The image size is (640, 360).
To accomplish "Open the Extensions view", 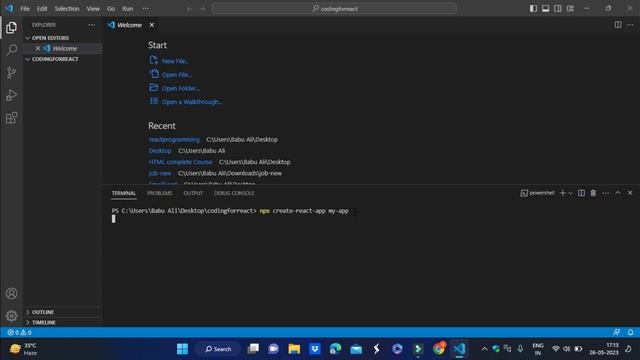I will pos(11,118).
